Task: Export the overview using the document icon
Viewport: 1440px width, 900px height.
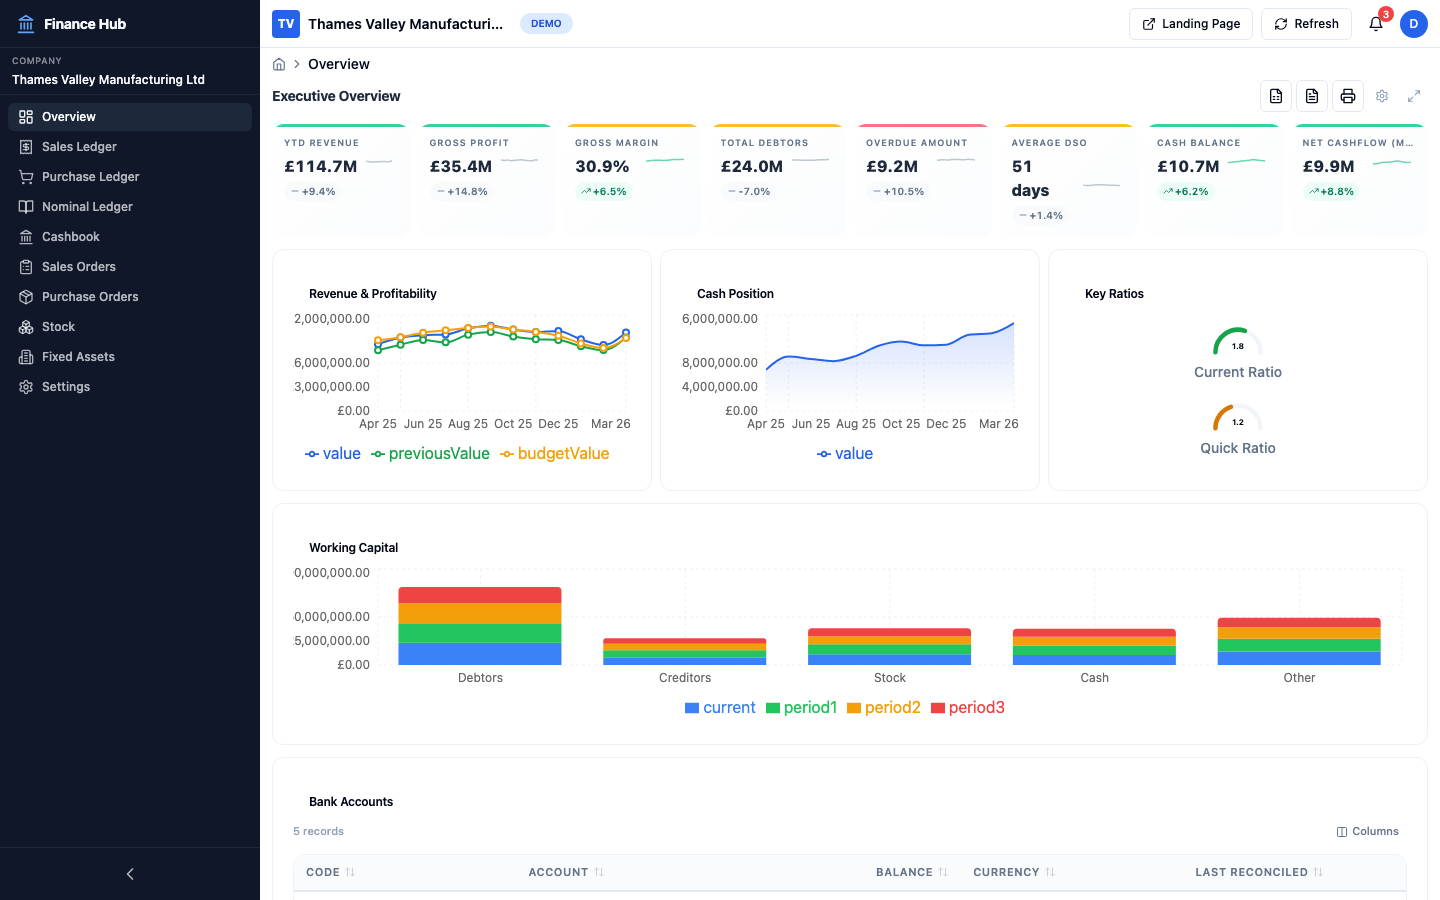Action: click(x=1312, y=95)
